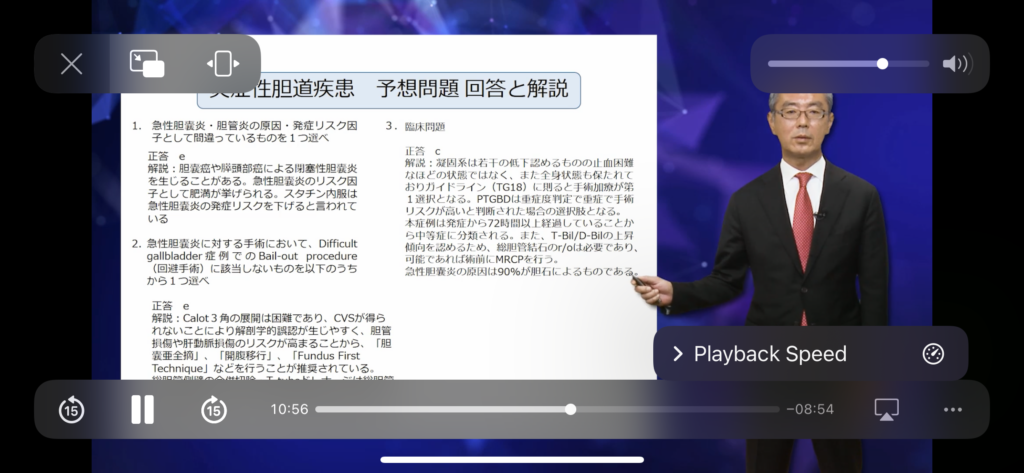Image resolution: width=1024 pixels, height=473 pixels.
Task: Pause the video playback
Action: (x=142, y=409)
